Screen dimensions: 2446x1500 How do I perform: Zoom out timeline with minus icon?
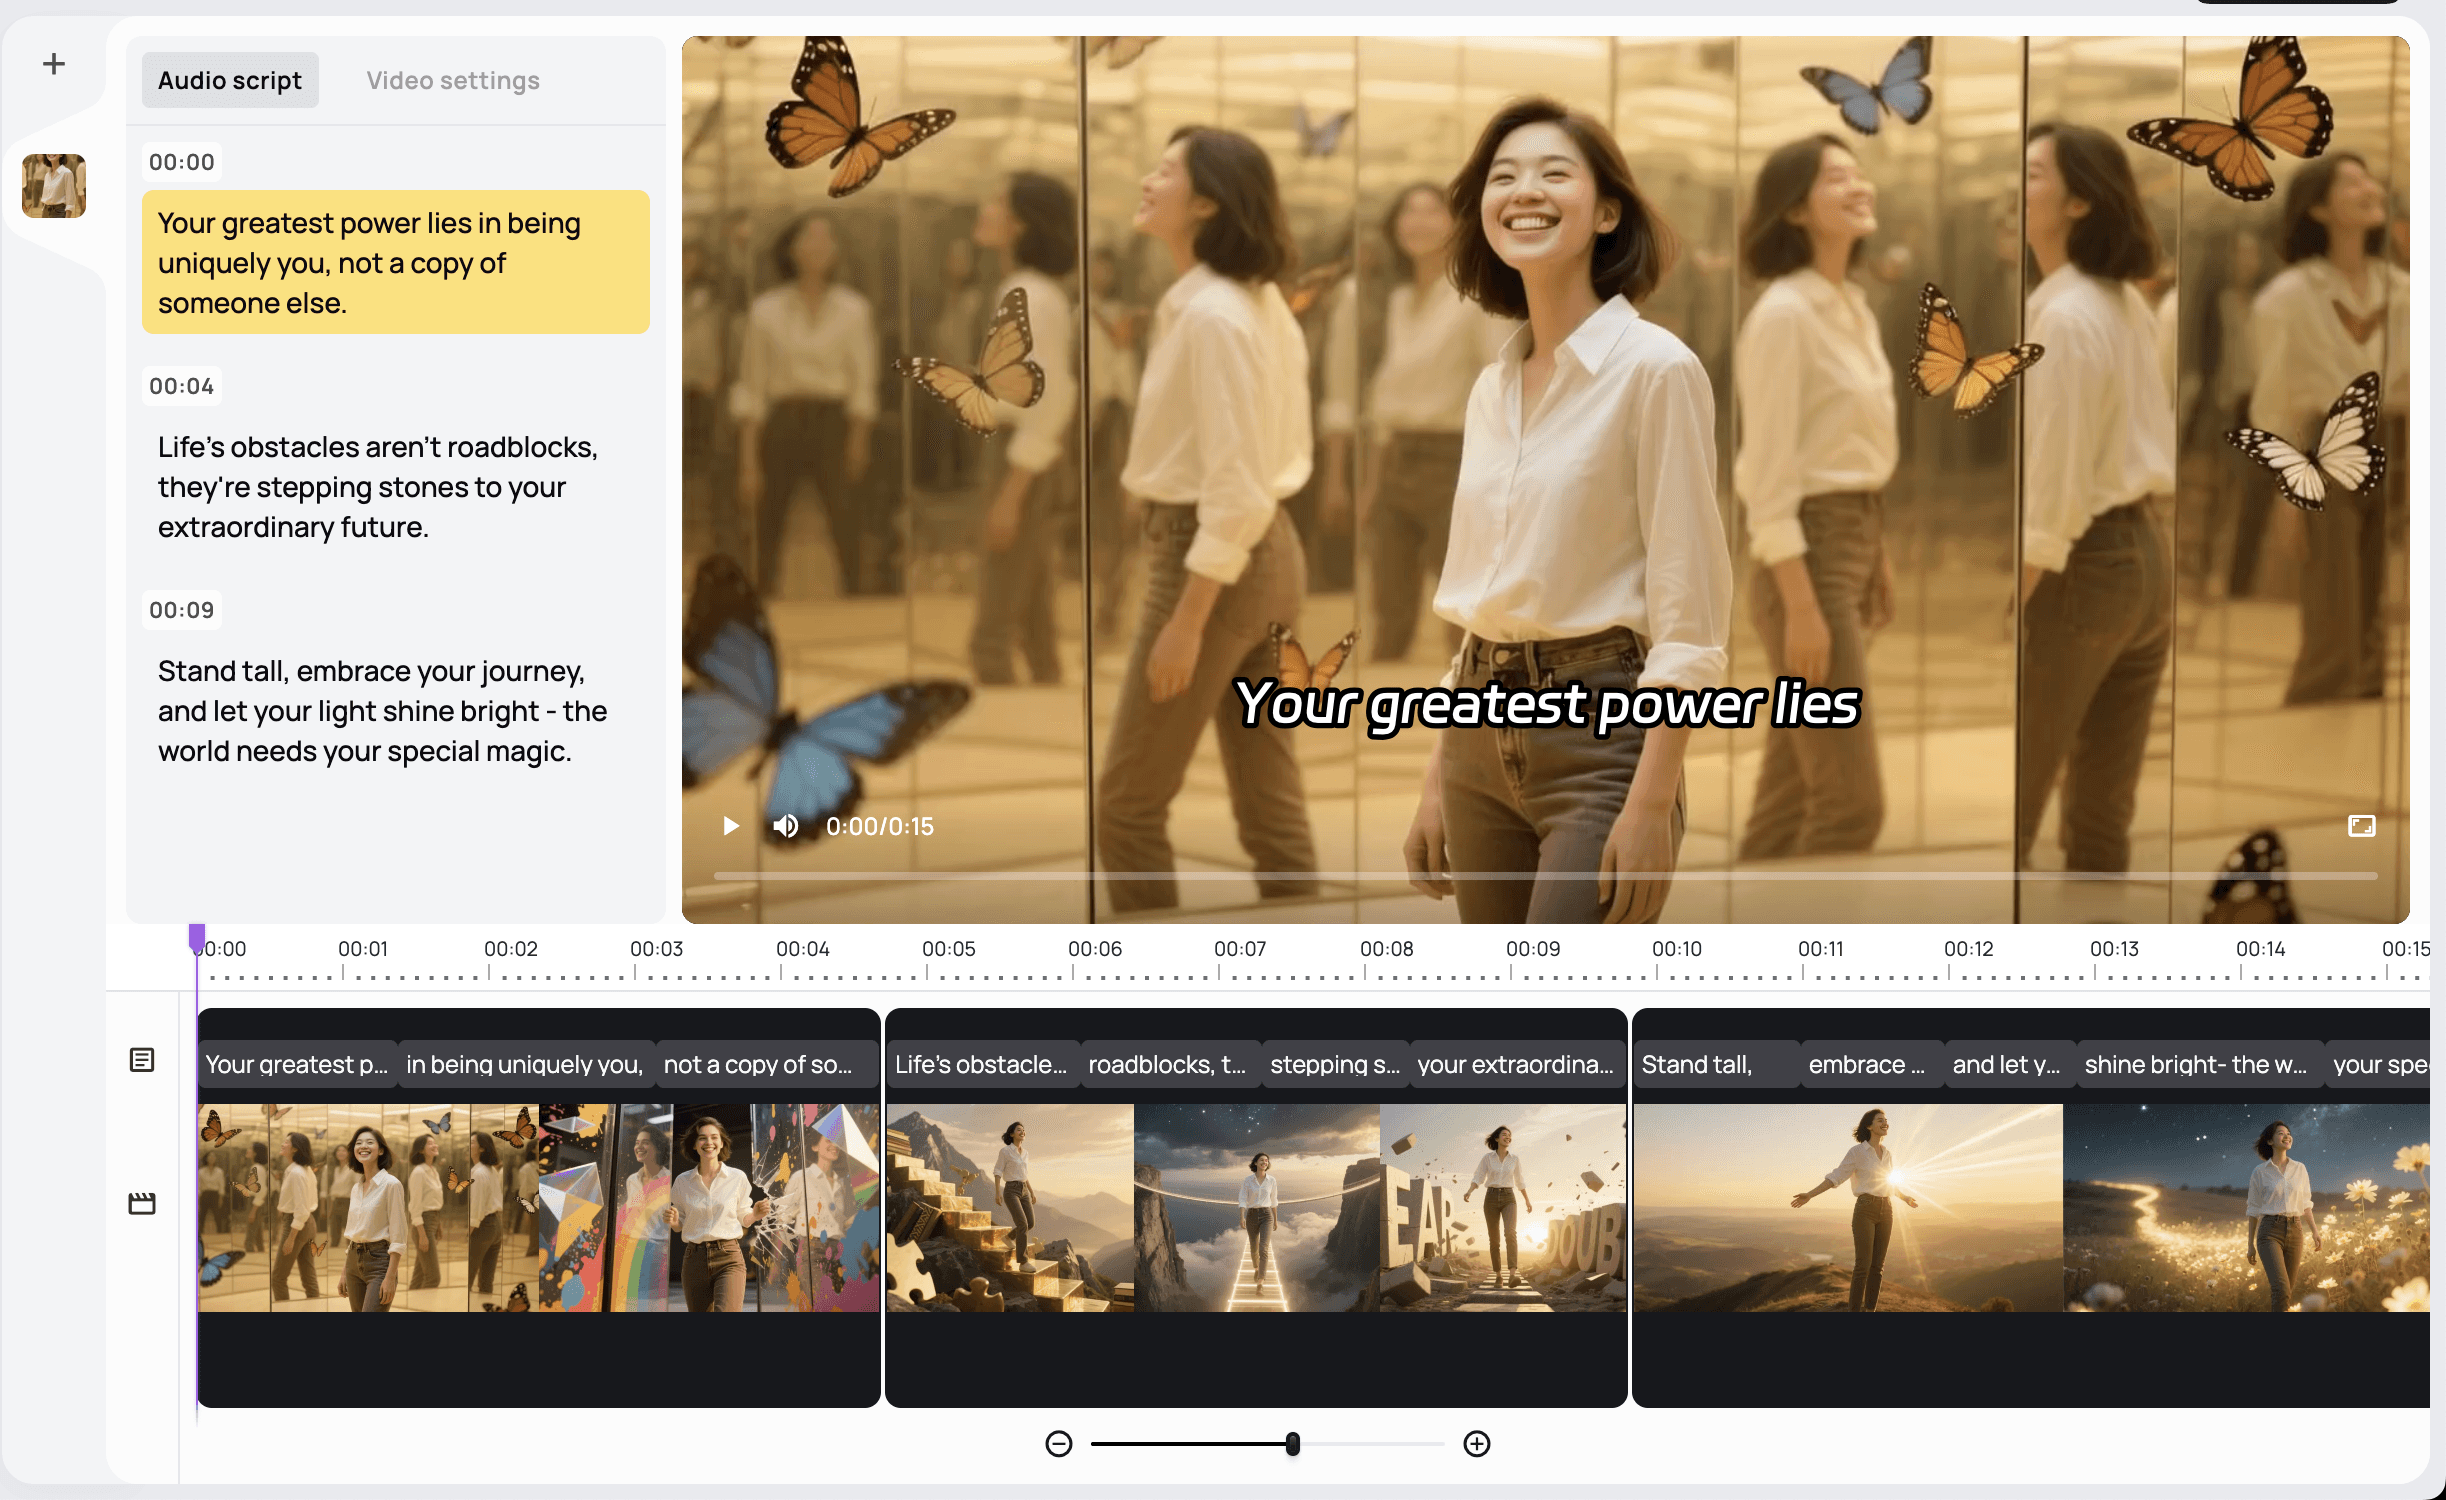(x=1059, y=1444)
